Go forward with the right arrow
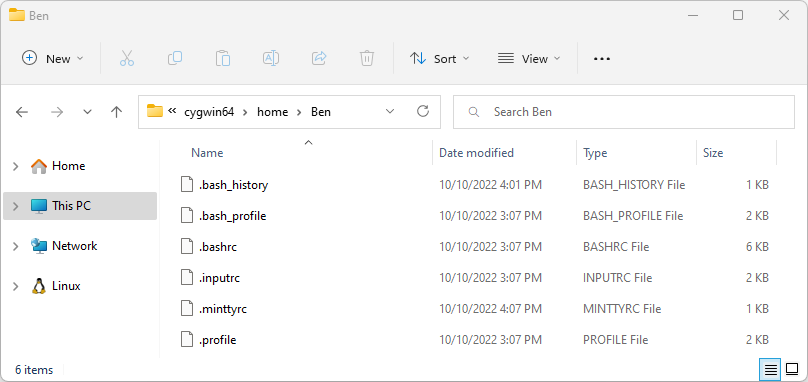The height and width of the screenshot is (382, 808). click(57, 112)
